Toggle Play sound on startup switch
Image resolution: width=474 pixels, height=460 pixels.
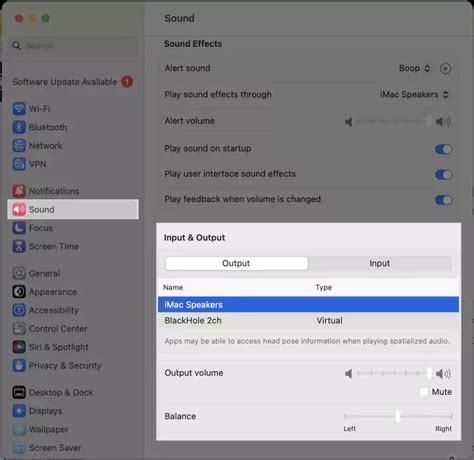(x=444, y=149)
